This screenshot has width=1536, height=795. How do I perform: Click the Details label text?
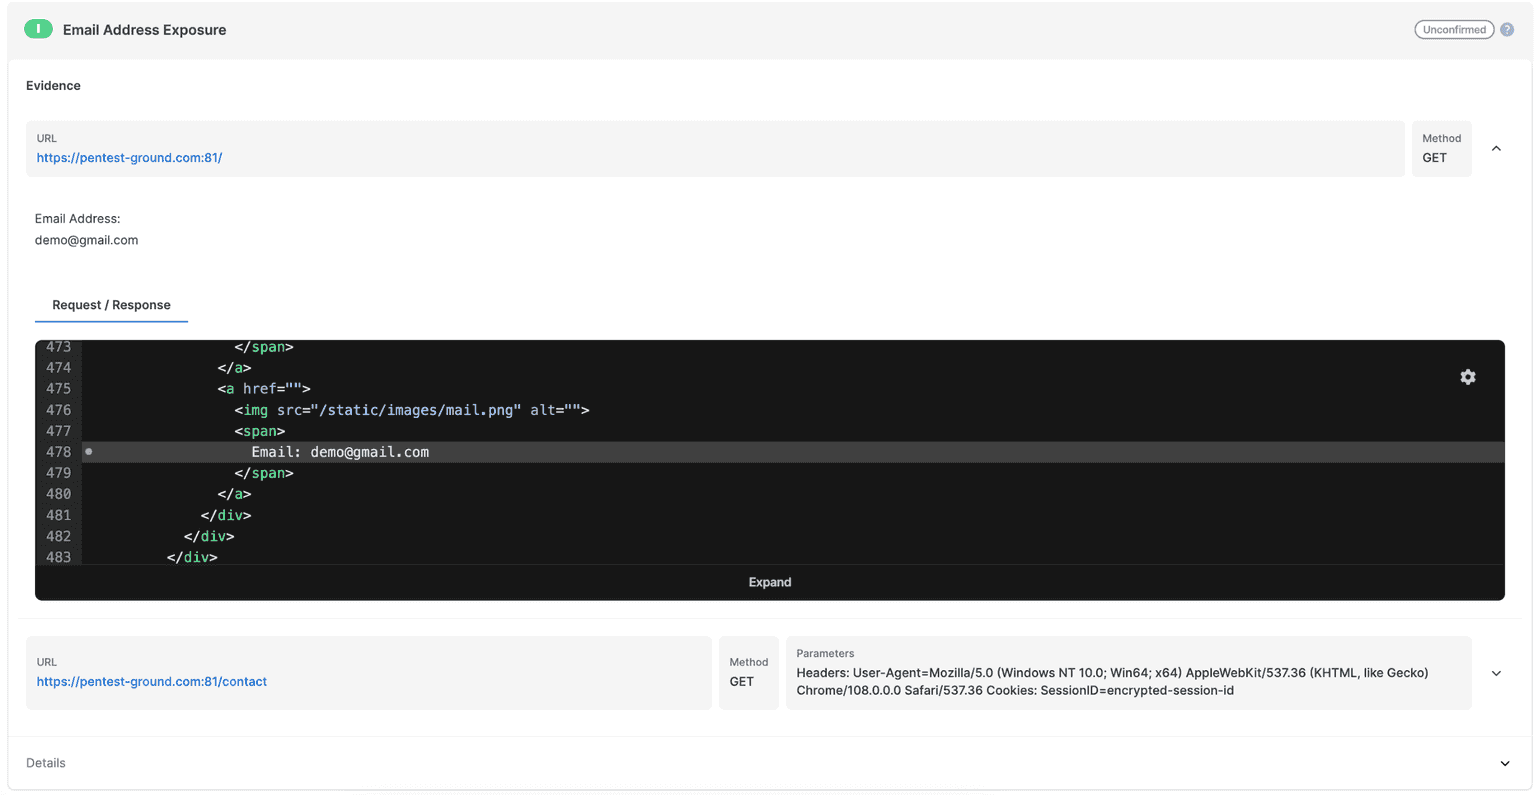pos(46,763)
